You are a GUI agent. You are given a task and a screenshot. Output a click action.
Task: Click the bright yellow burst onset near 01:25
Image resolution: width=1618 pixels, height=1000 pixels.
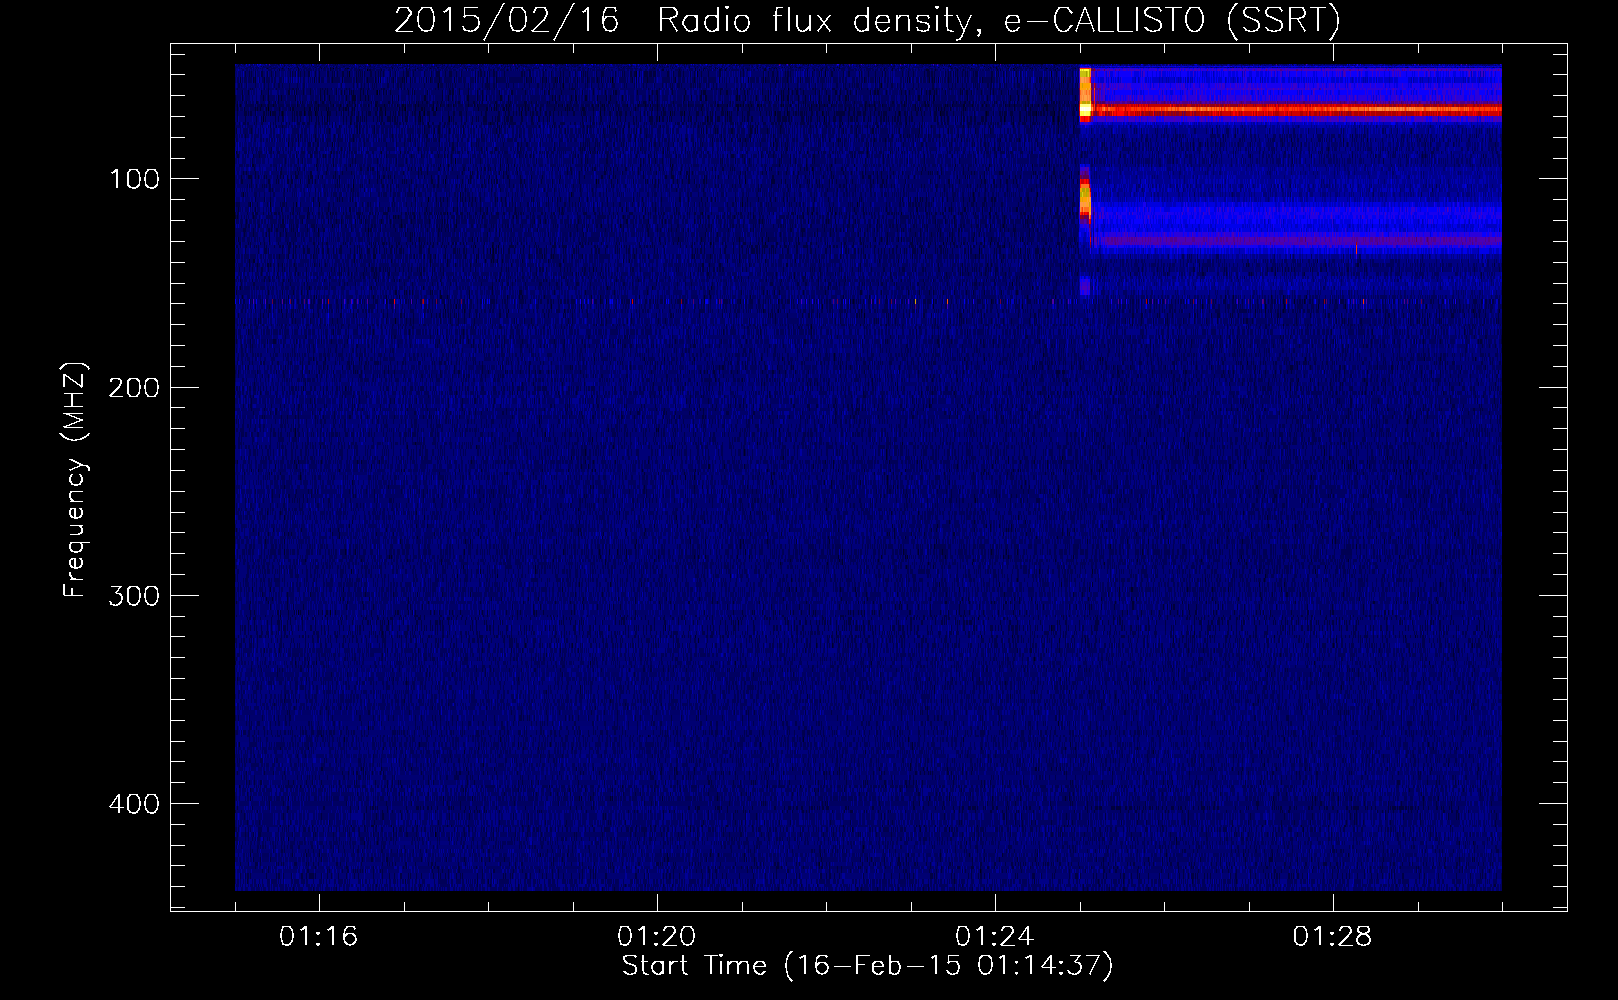coord(1085,94)
